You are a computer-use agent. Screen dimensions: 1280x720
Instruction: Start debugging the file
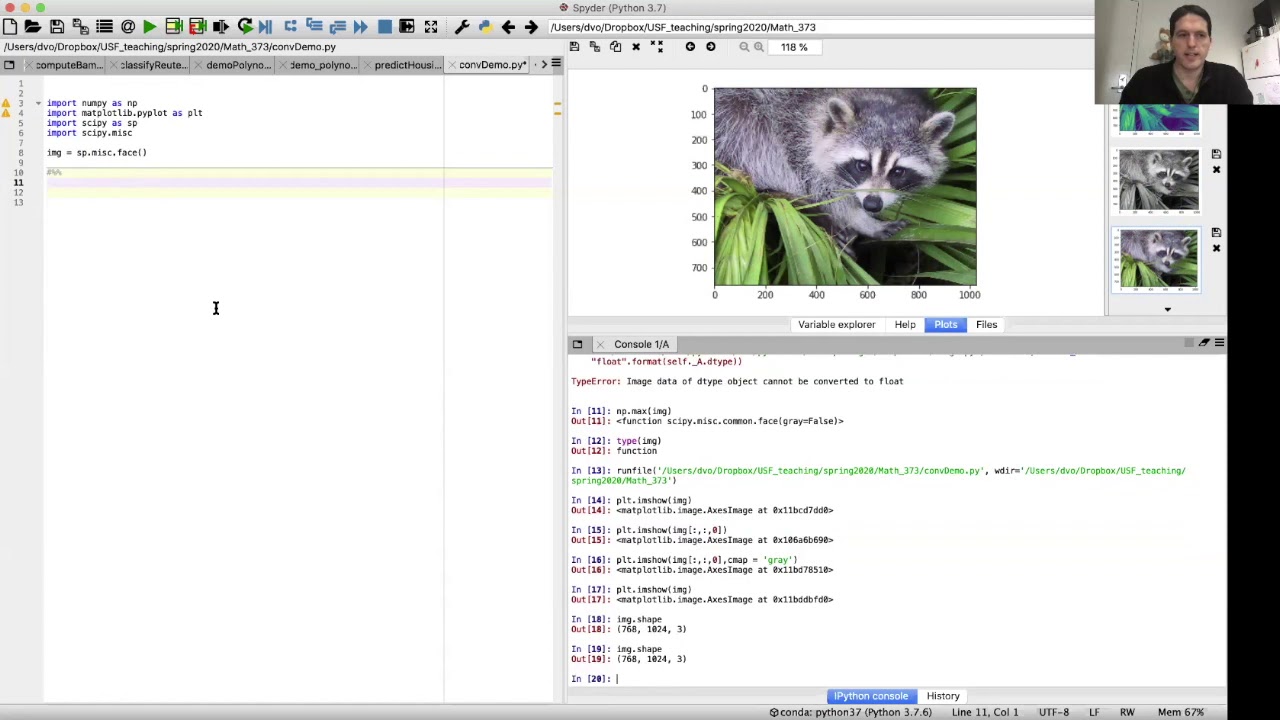[x=265, y=27]
